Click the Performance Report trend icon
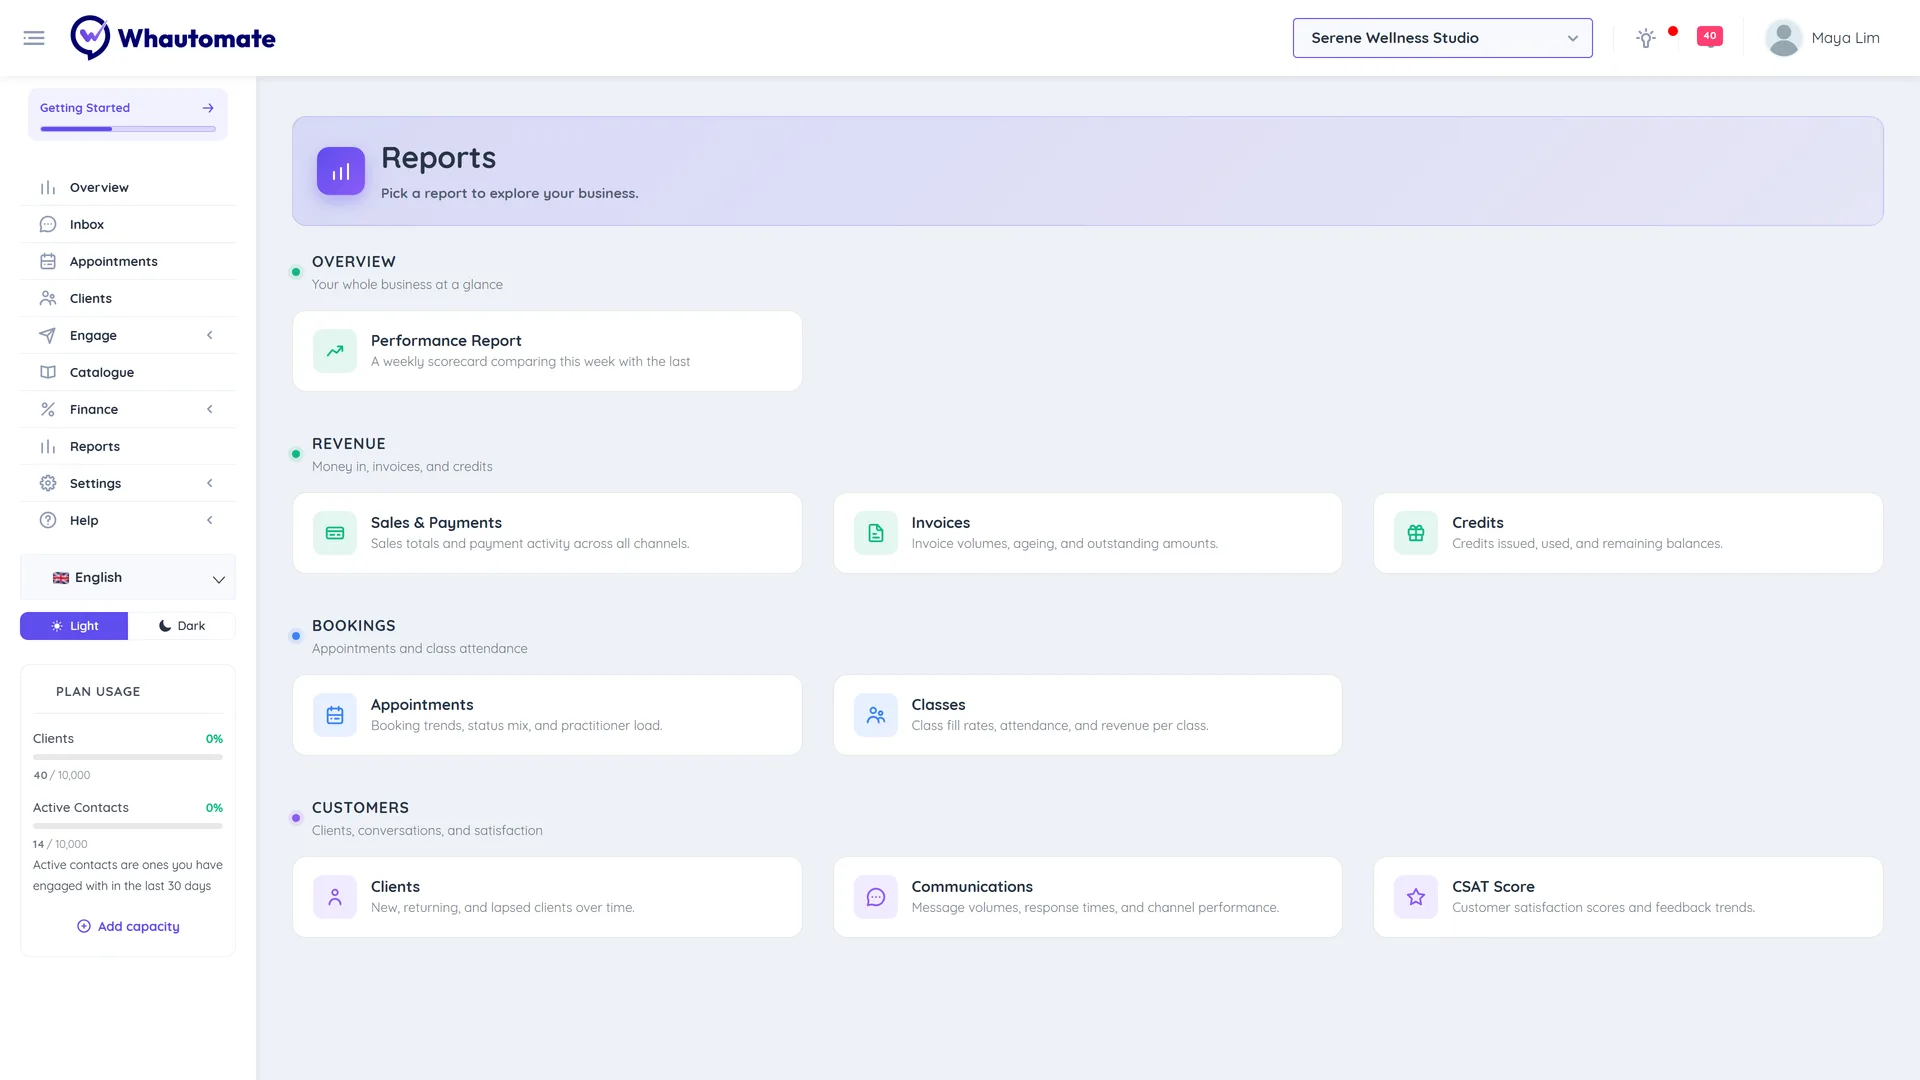Image resolution: width=1920 pixels, height=1080 pixels. click(x=335, y=351)
